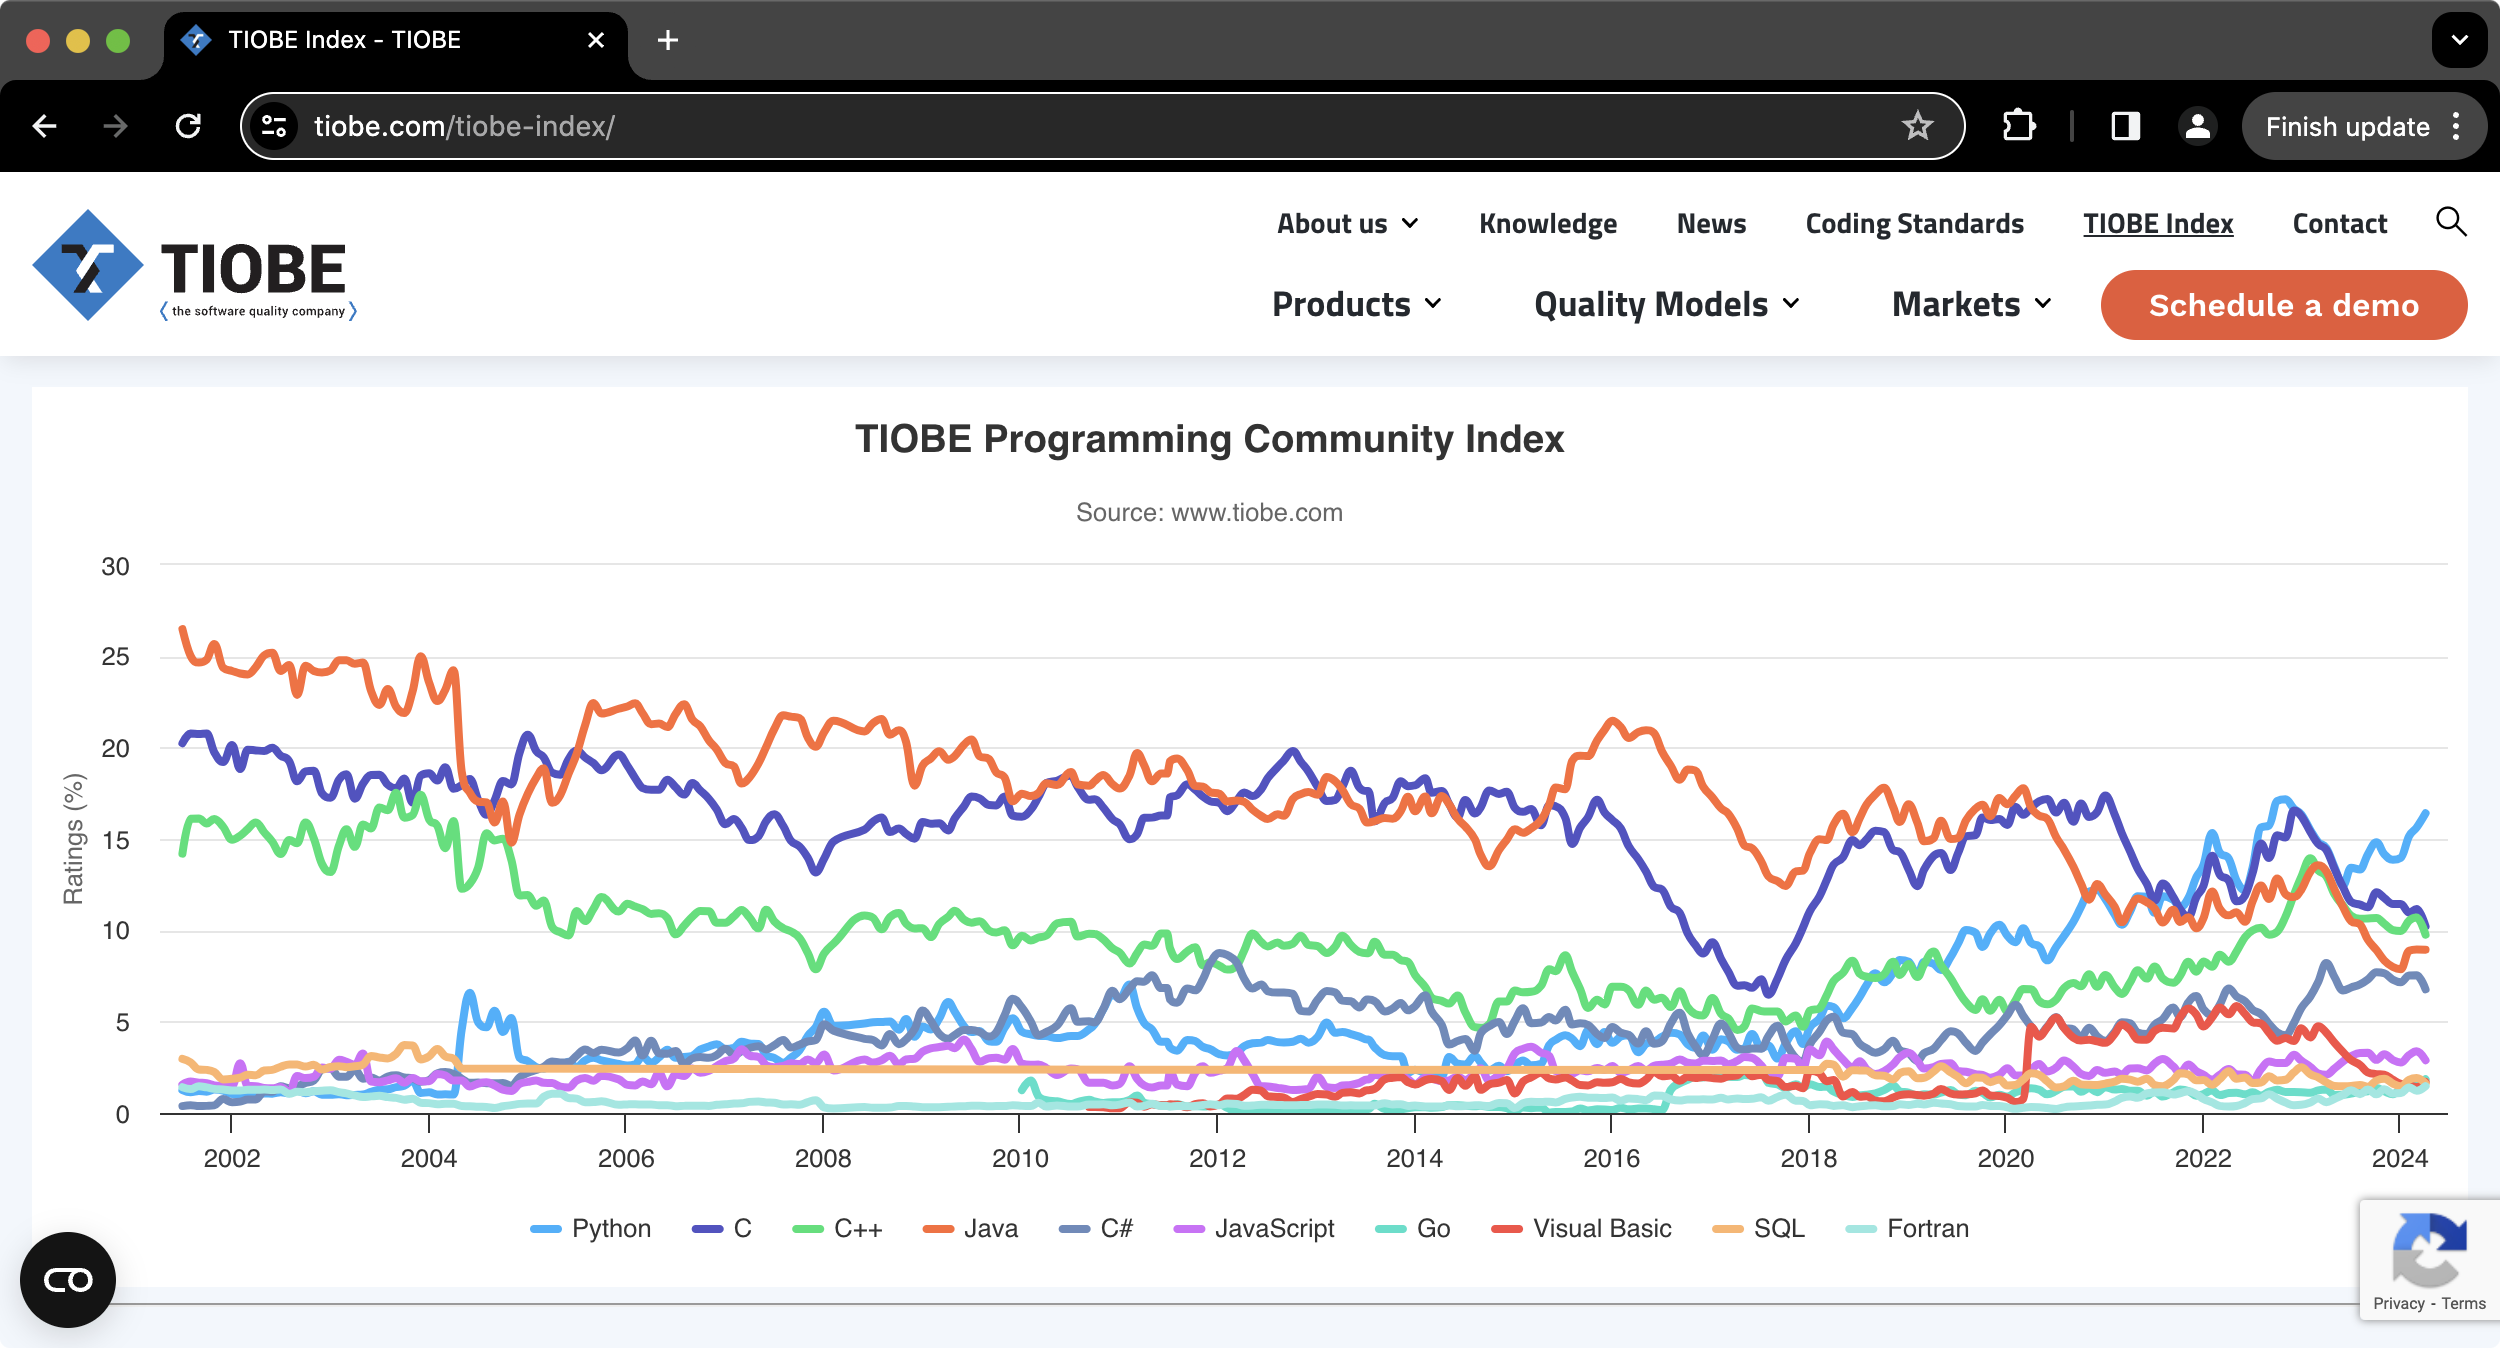Open the site search magnifier icon
This screenshot has height=1348, width=2500.
coord(2451,222)
